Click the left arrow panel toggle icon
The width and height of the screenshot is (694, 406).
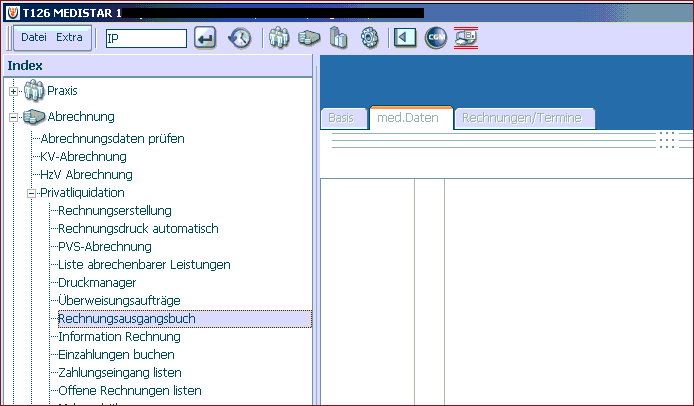pos(405,38)
